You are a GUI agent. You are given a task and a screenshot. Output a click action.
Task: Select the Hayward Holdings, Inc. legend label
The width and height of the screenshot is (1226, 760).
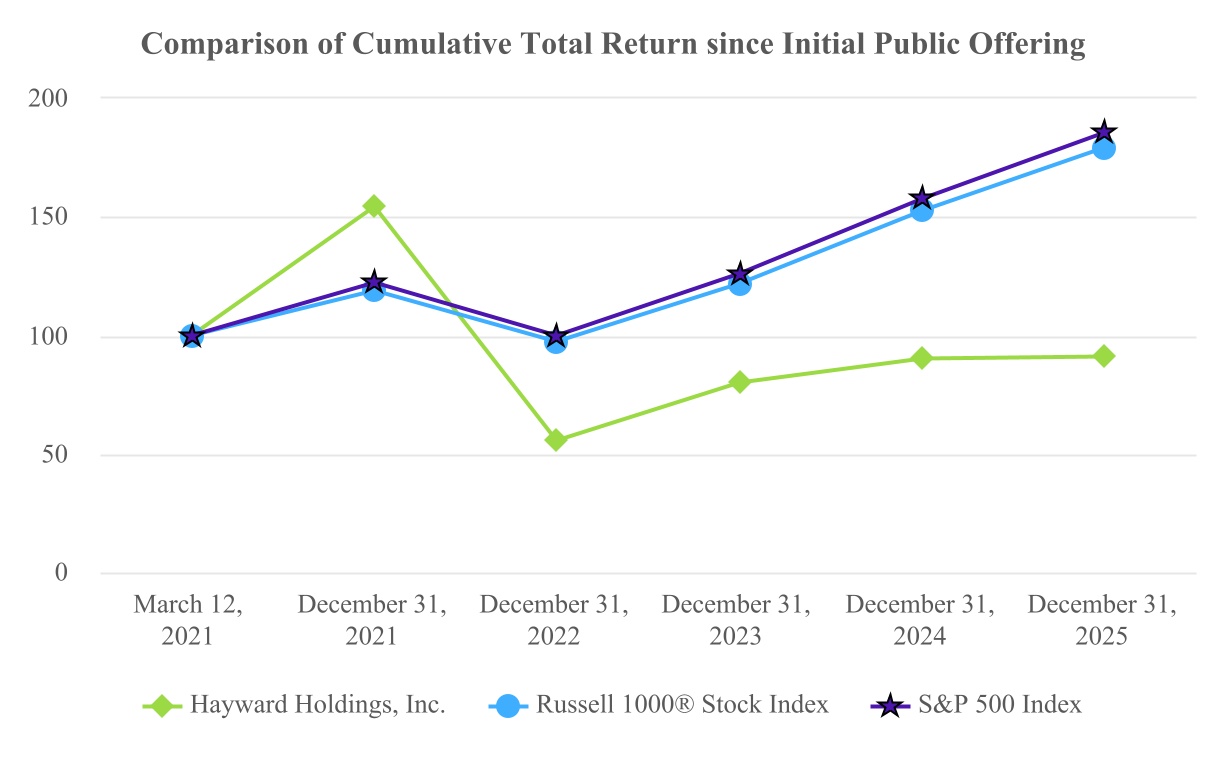point(317,705)
